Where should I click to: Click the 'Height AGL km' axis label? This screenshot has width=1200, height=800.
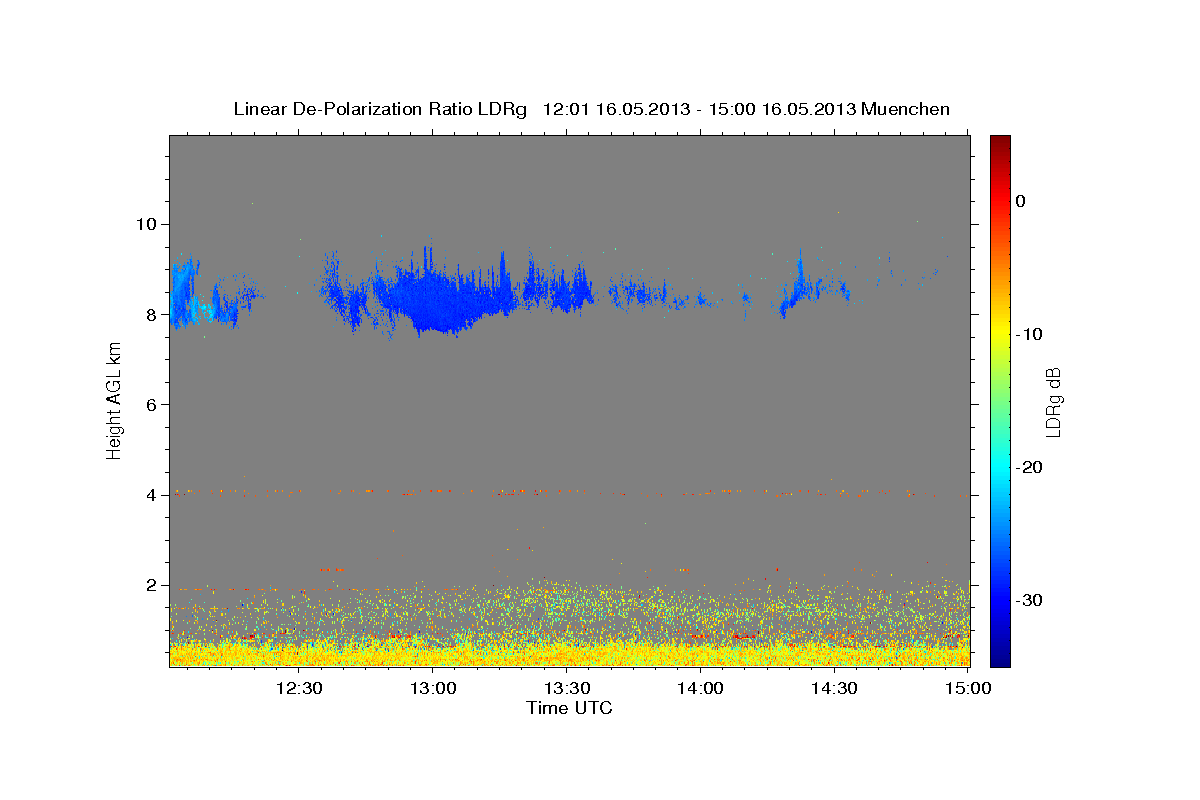[x=115, y=400]
